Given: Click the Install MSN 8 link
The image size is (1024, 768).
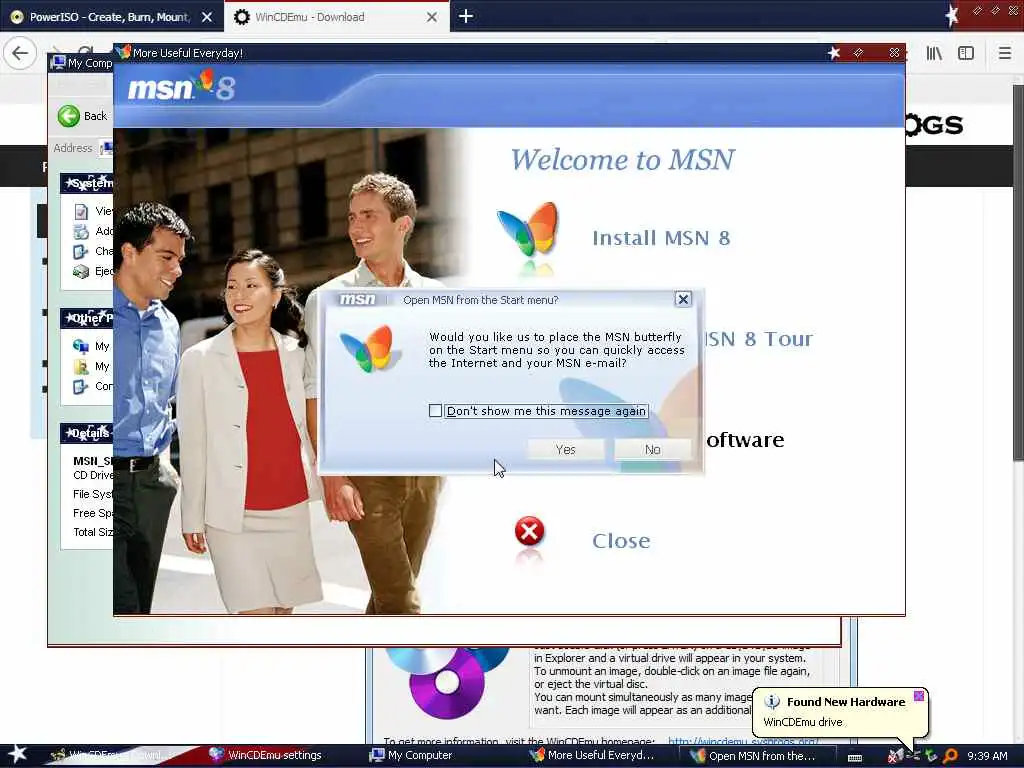Looking at the screenshot, I should tap(661, 238).
